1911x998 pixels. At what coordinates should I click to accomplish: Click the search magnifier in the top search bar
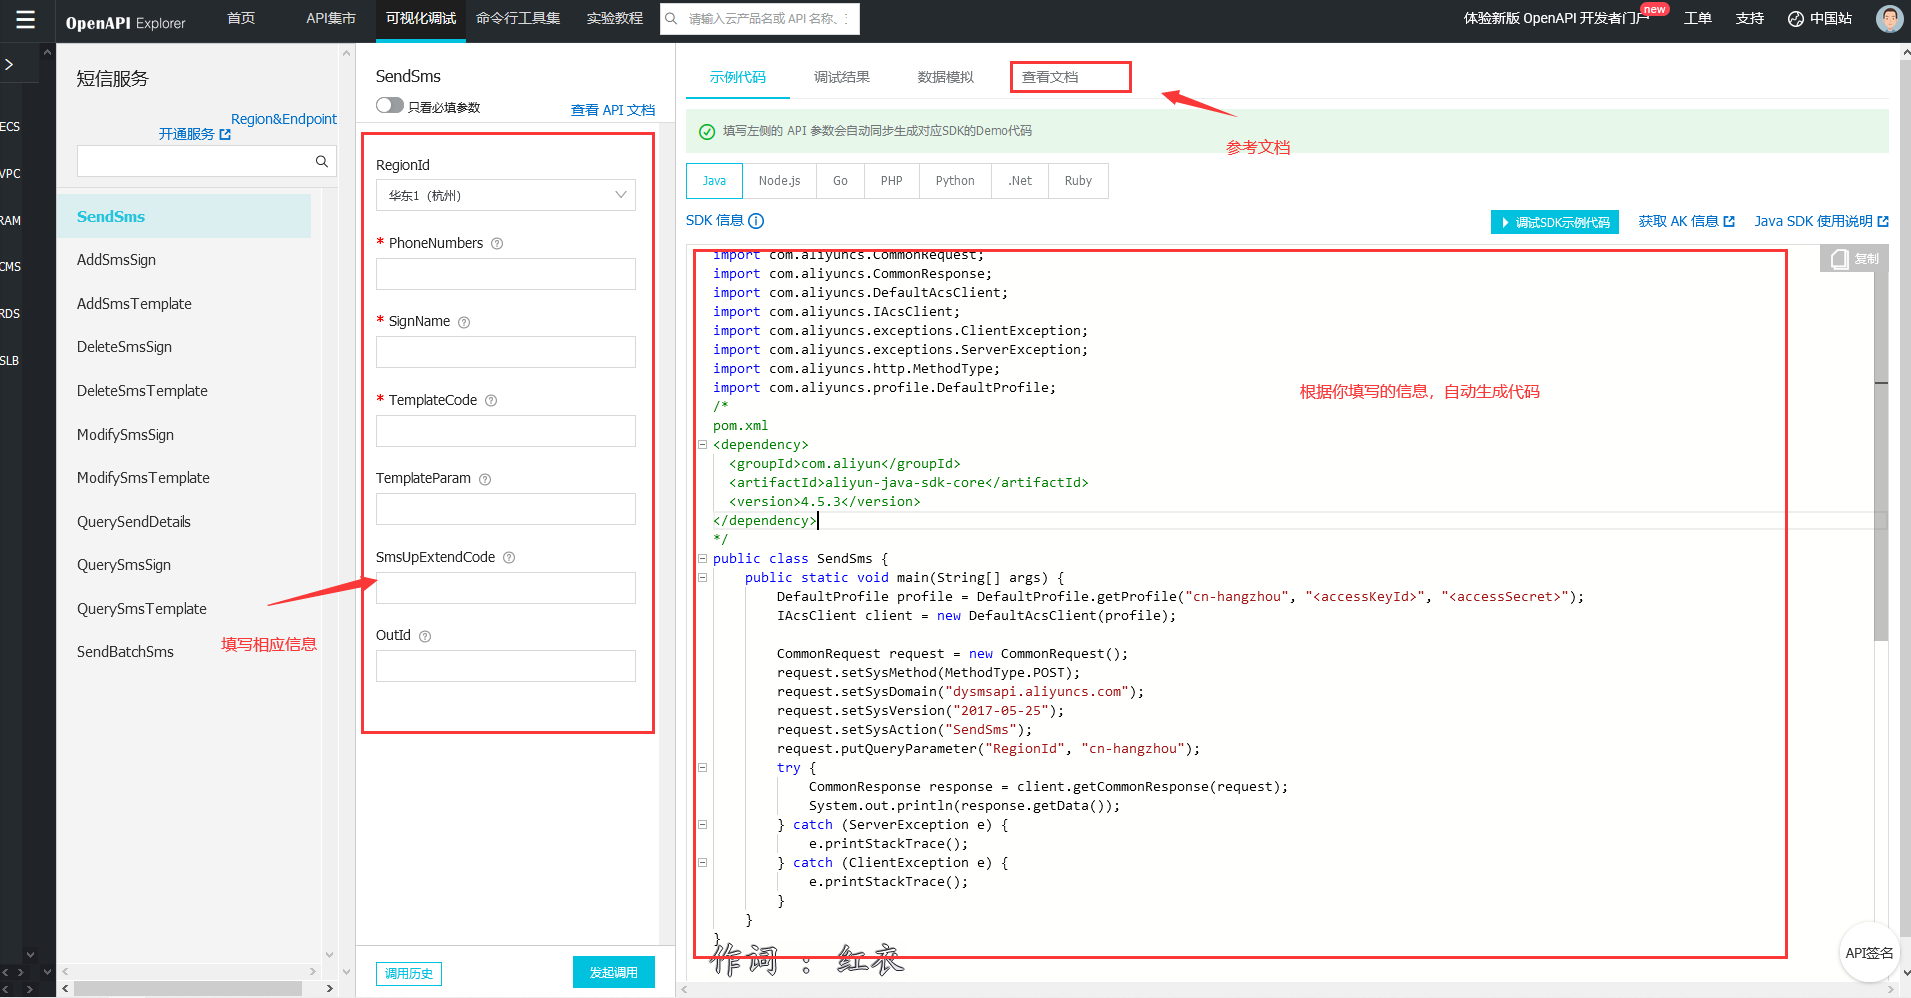coord(672,19)
